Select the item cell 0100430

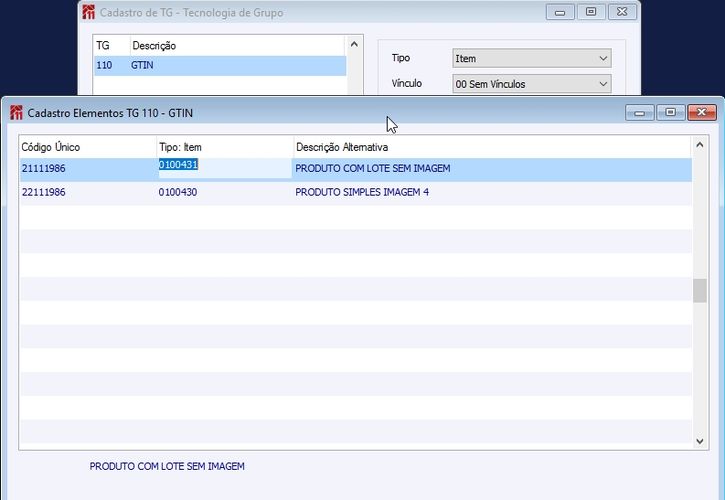pos(178,192)
